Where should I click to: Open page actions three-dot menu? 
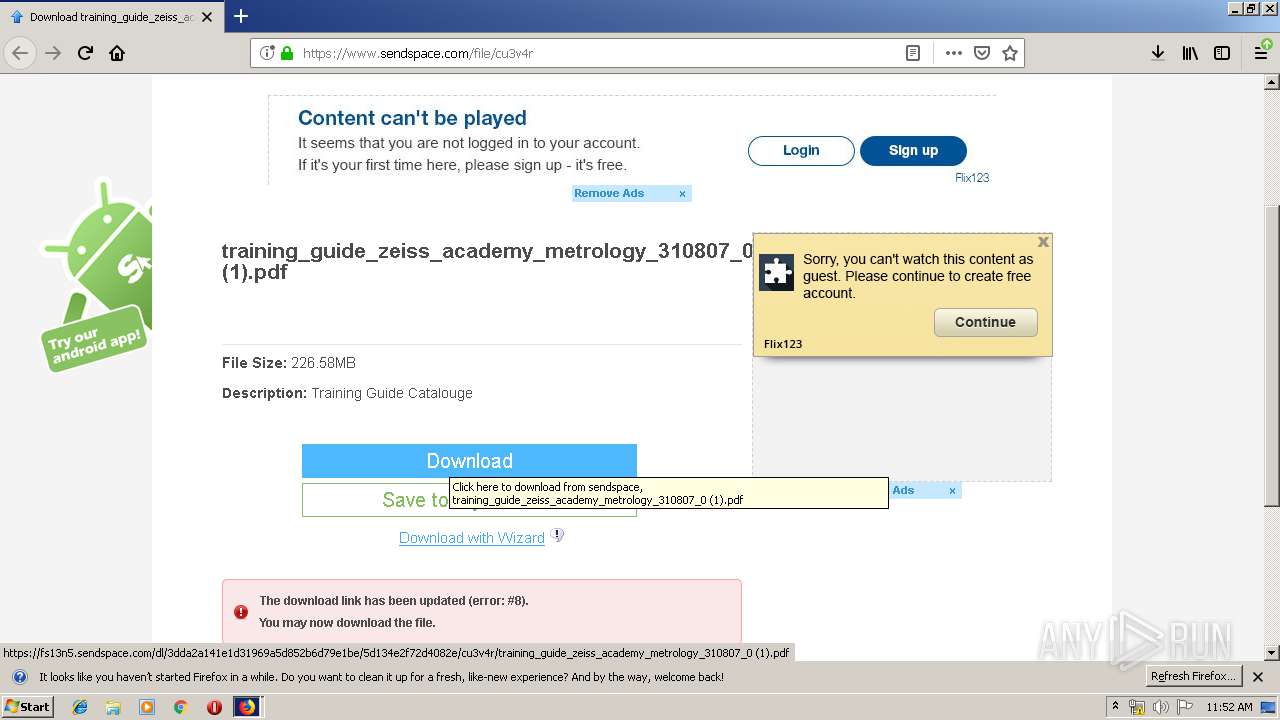[x=954, y=53]
